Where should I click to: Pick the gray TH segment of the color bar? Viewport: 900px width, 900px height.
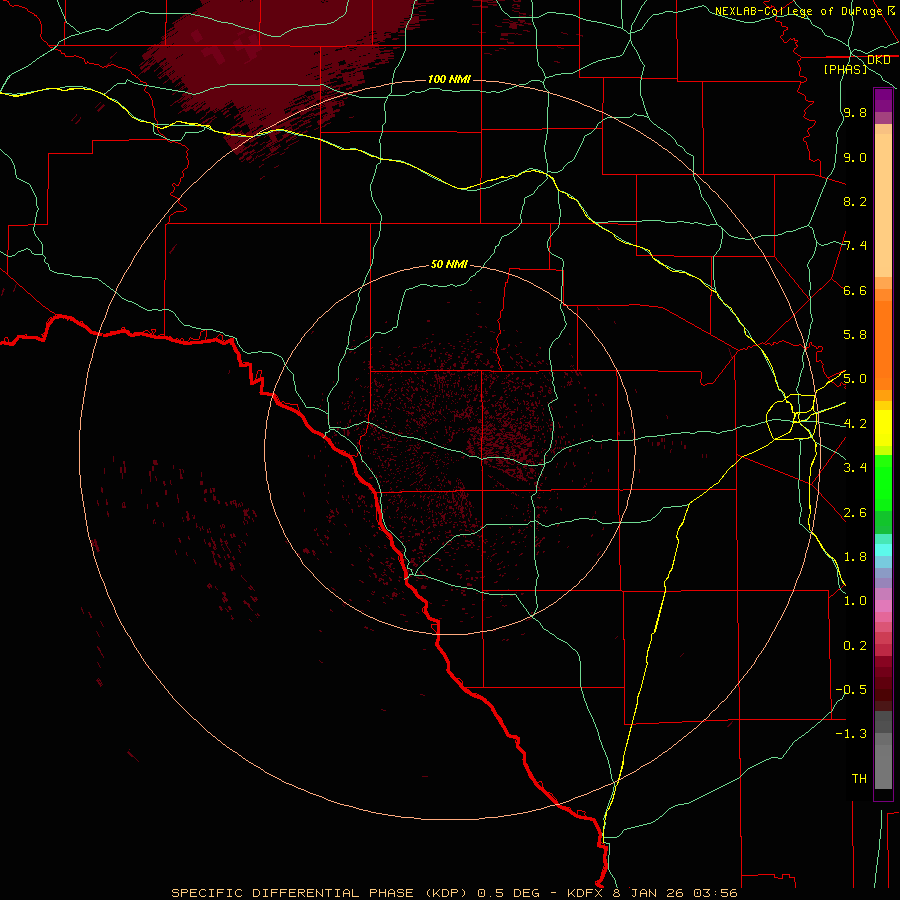pyautogui.click(x=883, y=766)
